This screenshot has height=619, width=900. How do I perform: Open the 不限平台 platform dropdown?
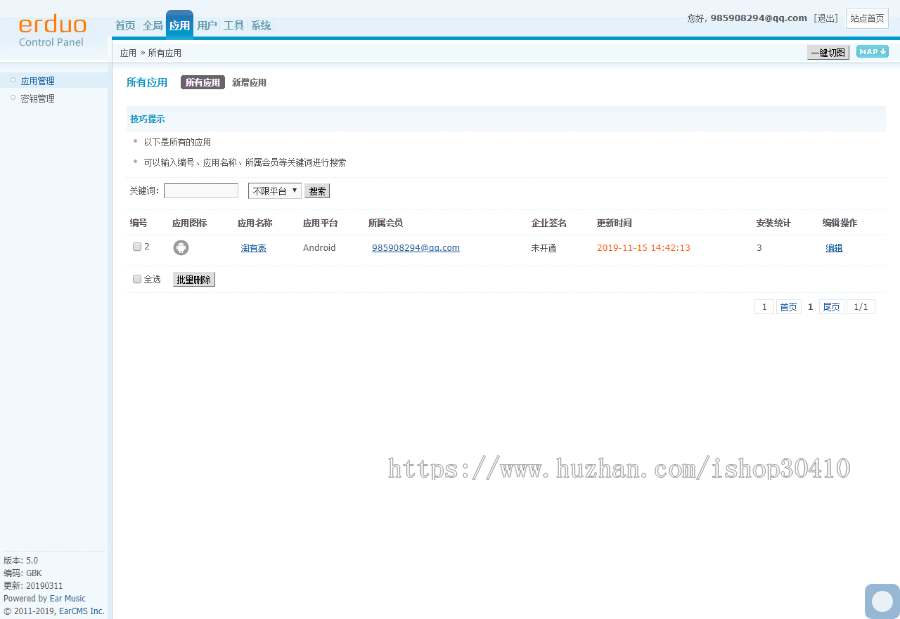coord(274,189)
